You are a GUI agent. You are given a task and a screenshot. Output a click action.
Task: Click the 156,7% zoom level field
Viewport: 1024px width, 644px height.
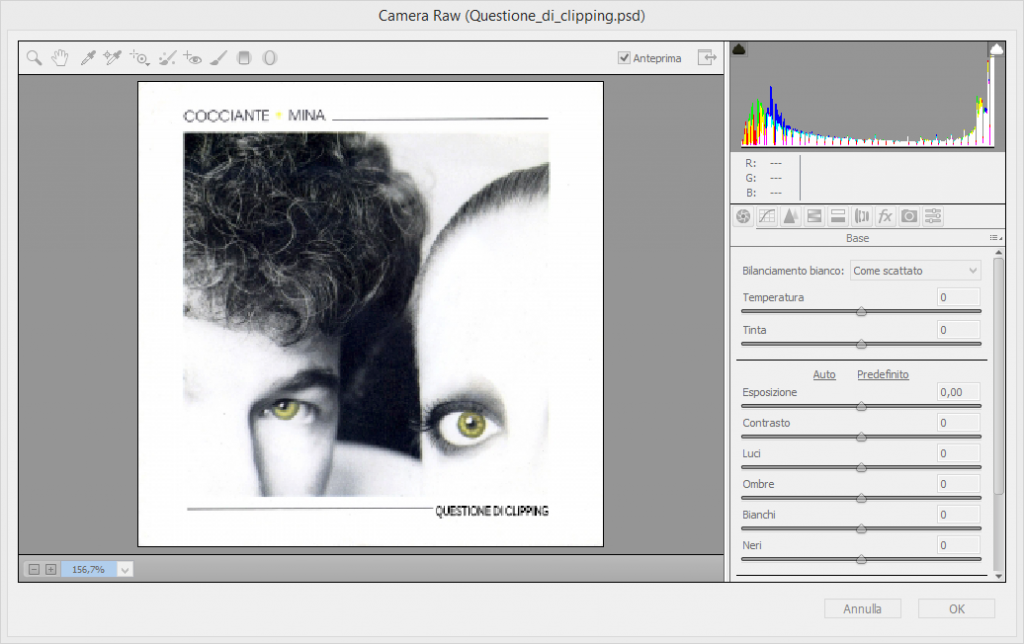(x=89, y=570)
